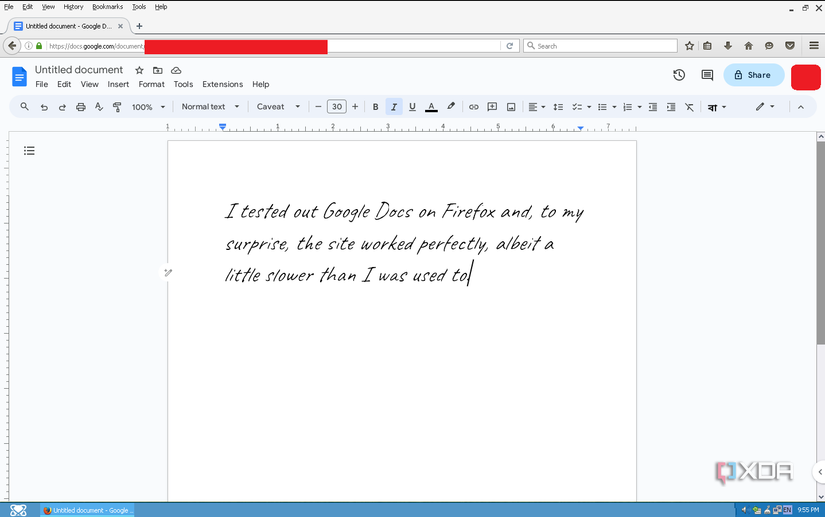Reload the page
825x517 pixels.
(509, 46)
